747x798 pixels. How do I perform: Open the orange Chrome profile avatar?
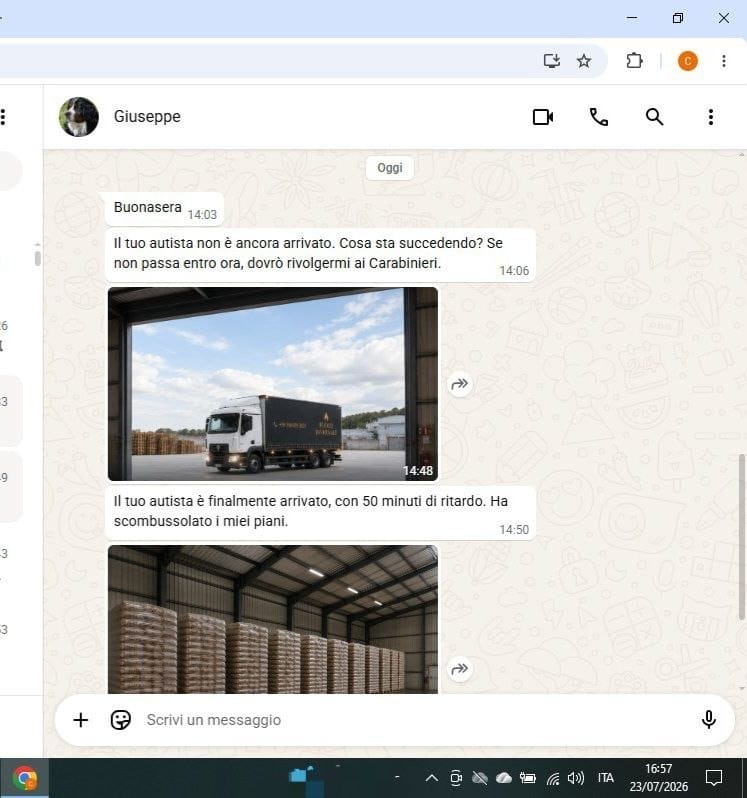(x=687, y=61)
